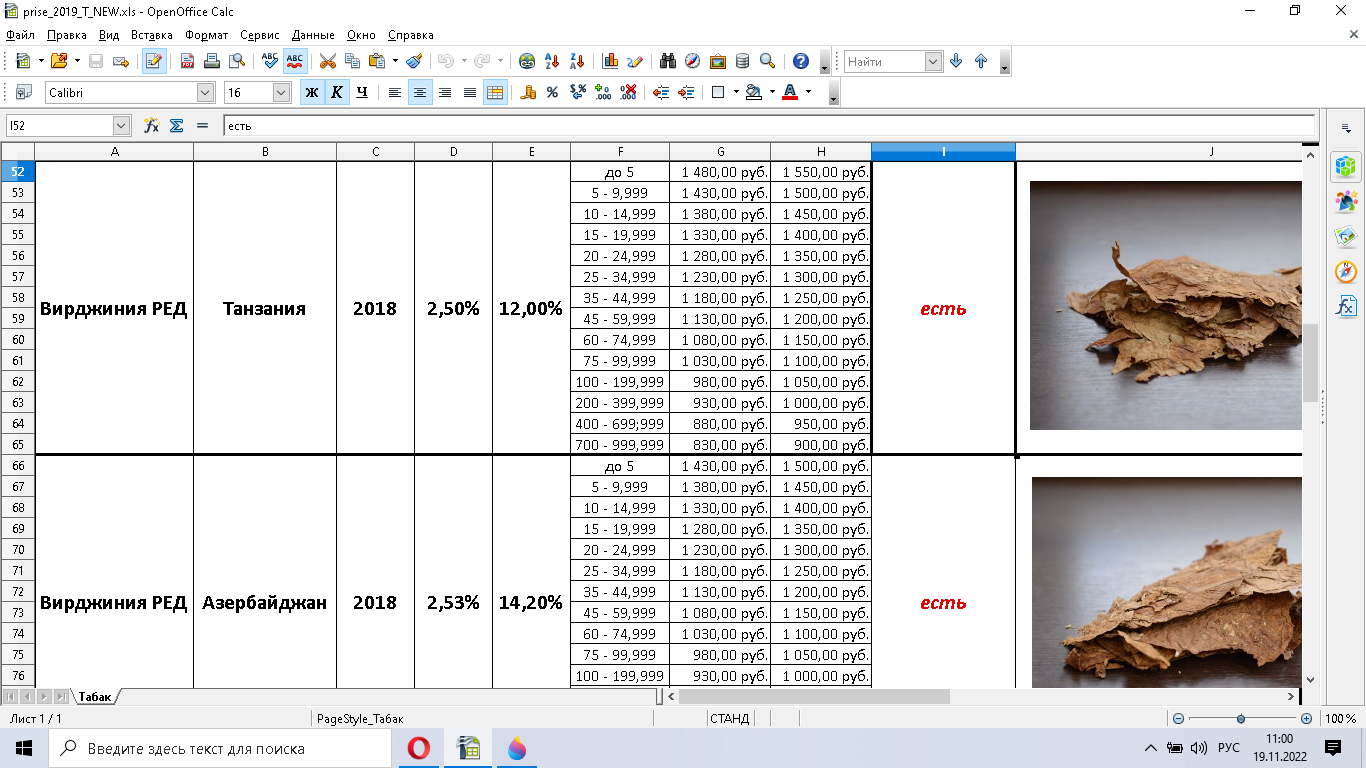Decrease the indent
This screenshot has width=1366, height=768.
tap(661, 92)
